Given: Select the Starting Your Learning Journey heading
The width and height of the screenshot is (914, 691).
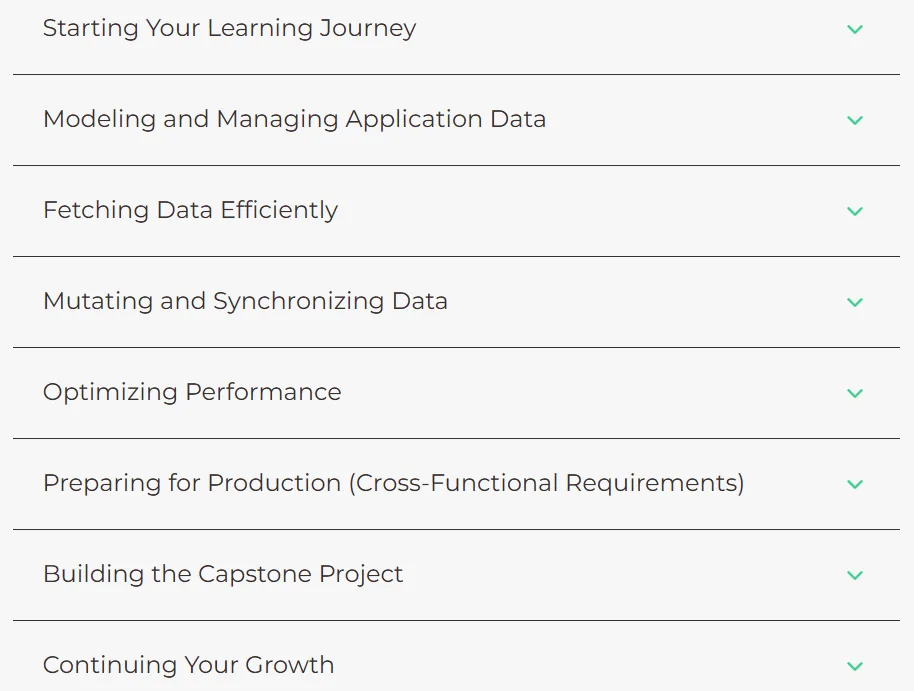Looking at the screenshot, I should click(x=230, y=29).
